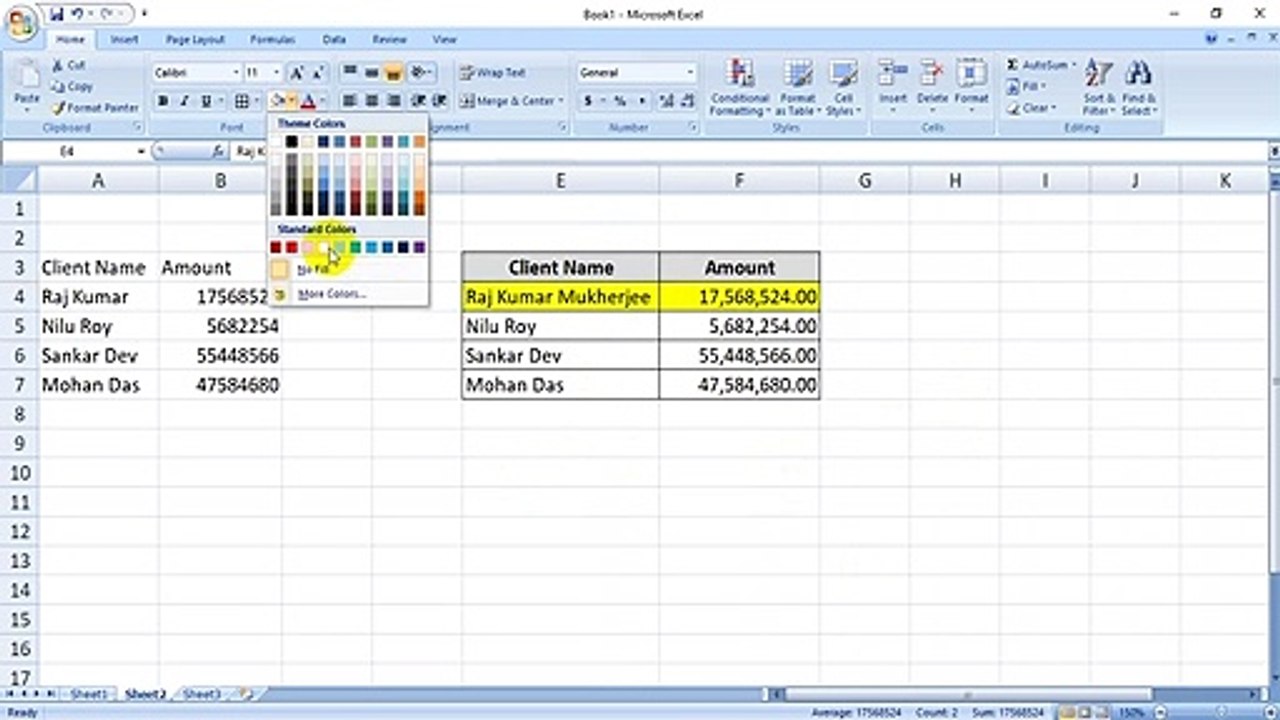Open the Fill dropdown in Editing group

click(1028, 87)
